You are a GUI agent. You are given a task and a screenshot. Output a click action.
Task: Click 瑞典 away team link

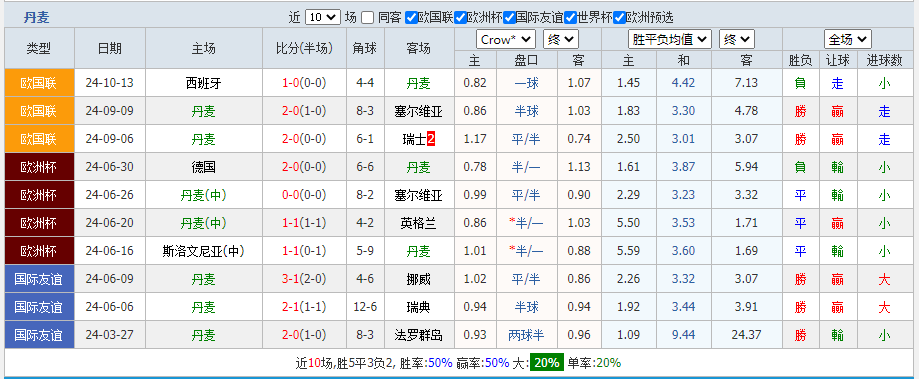pyautogui.click(x=418, y=308)
